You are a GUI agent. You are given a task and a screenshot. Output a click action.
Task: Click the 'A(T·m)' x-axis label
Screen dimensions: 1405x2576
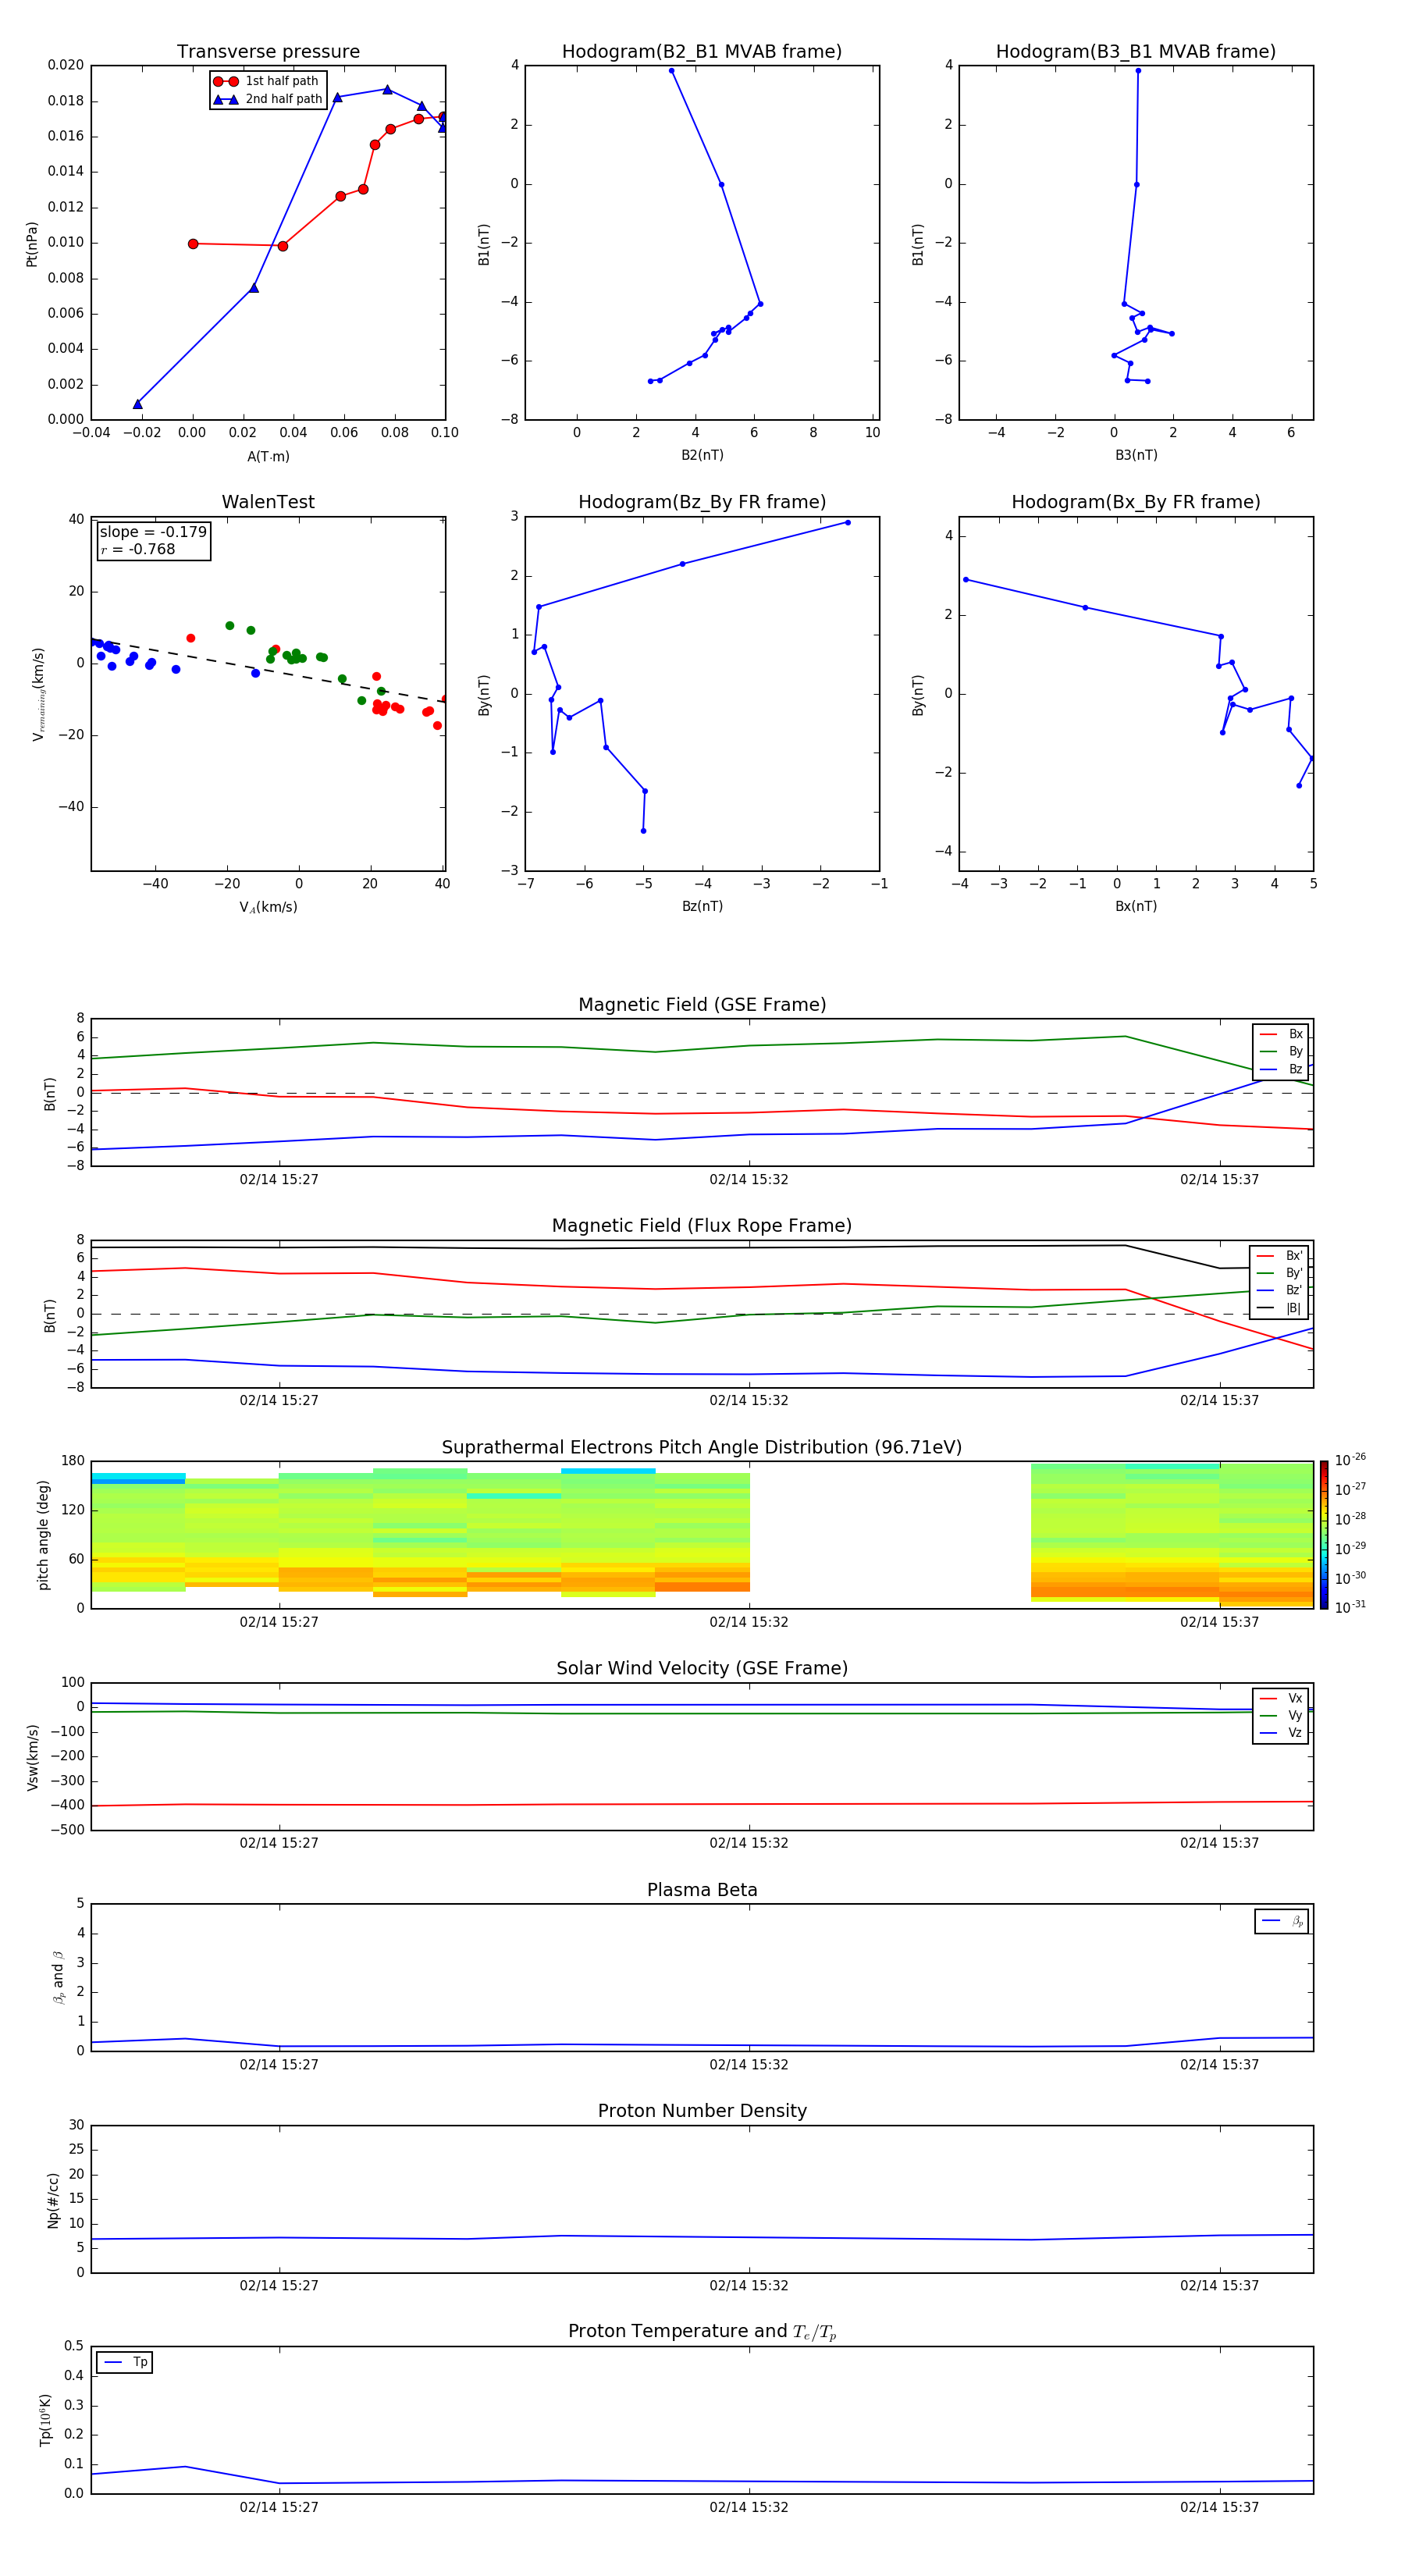click(268, 457)
